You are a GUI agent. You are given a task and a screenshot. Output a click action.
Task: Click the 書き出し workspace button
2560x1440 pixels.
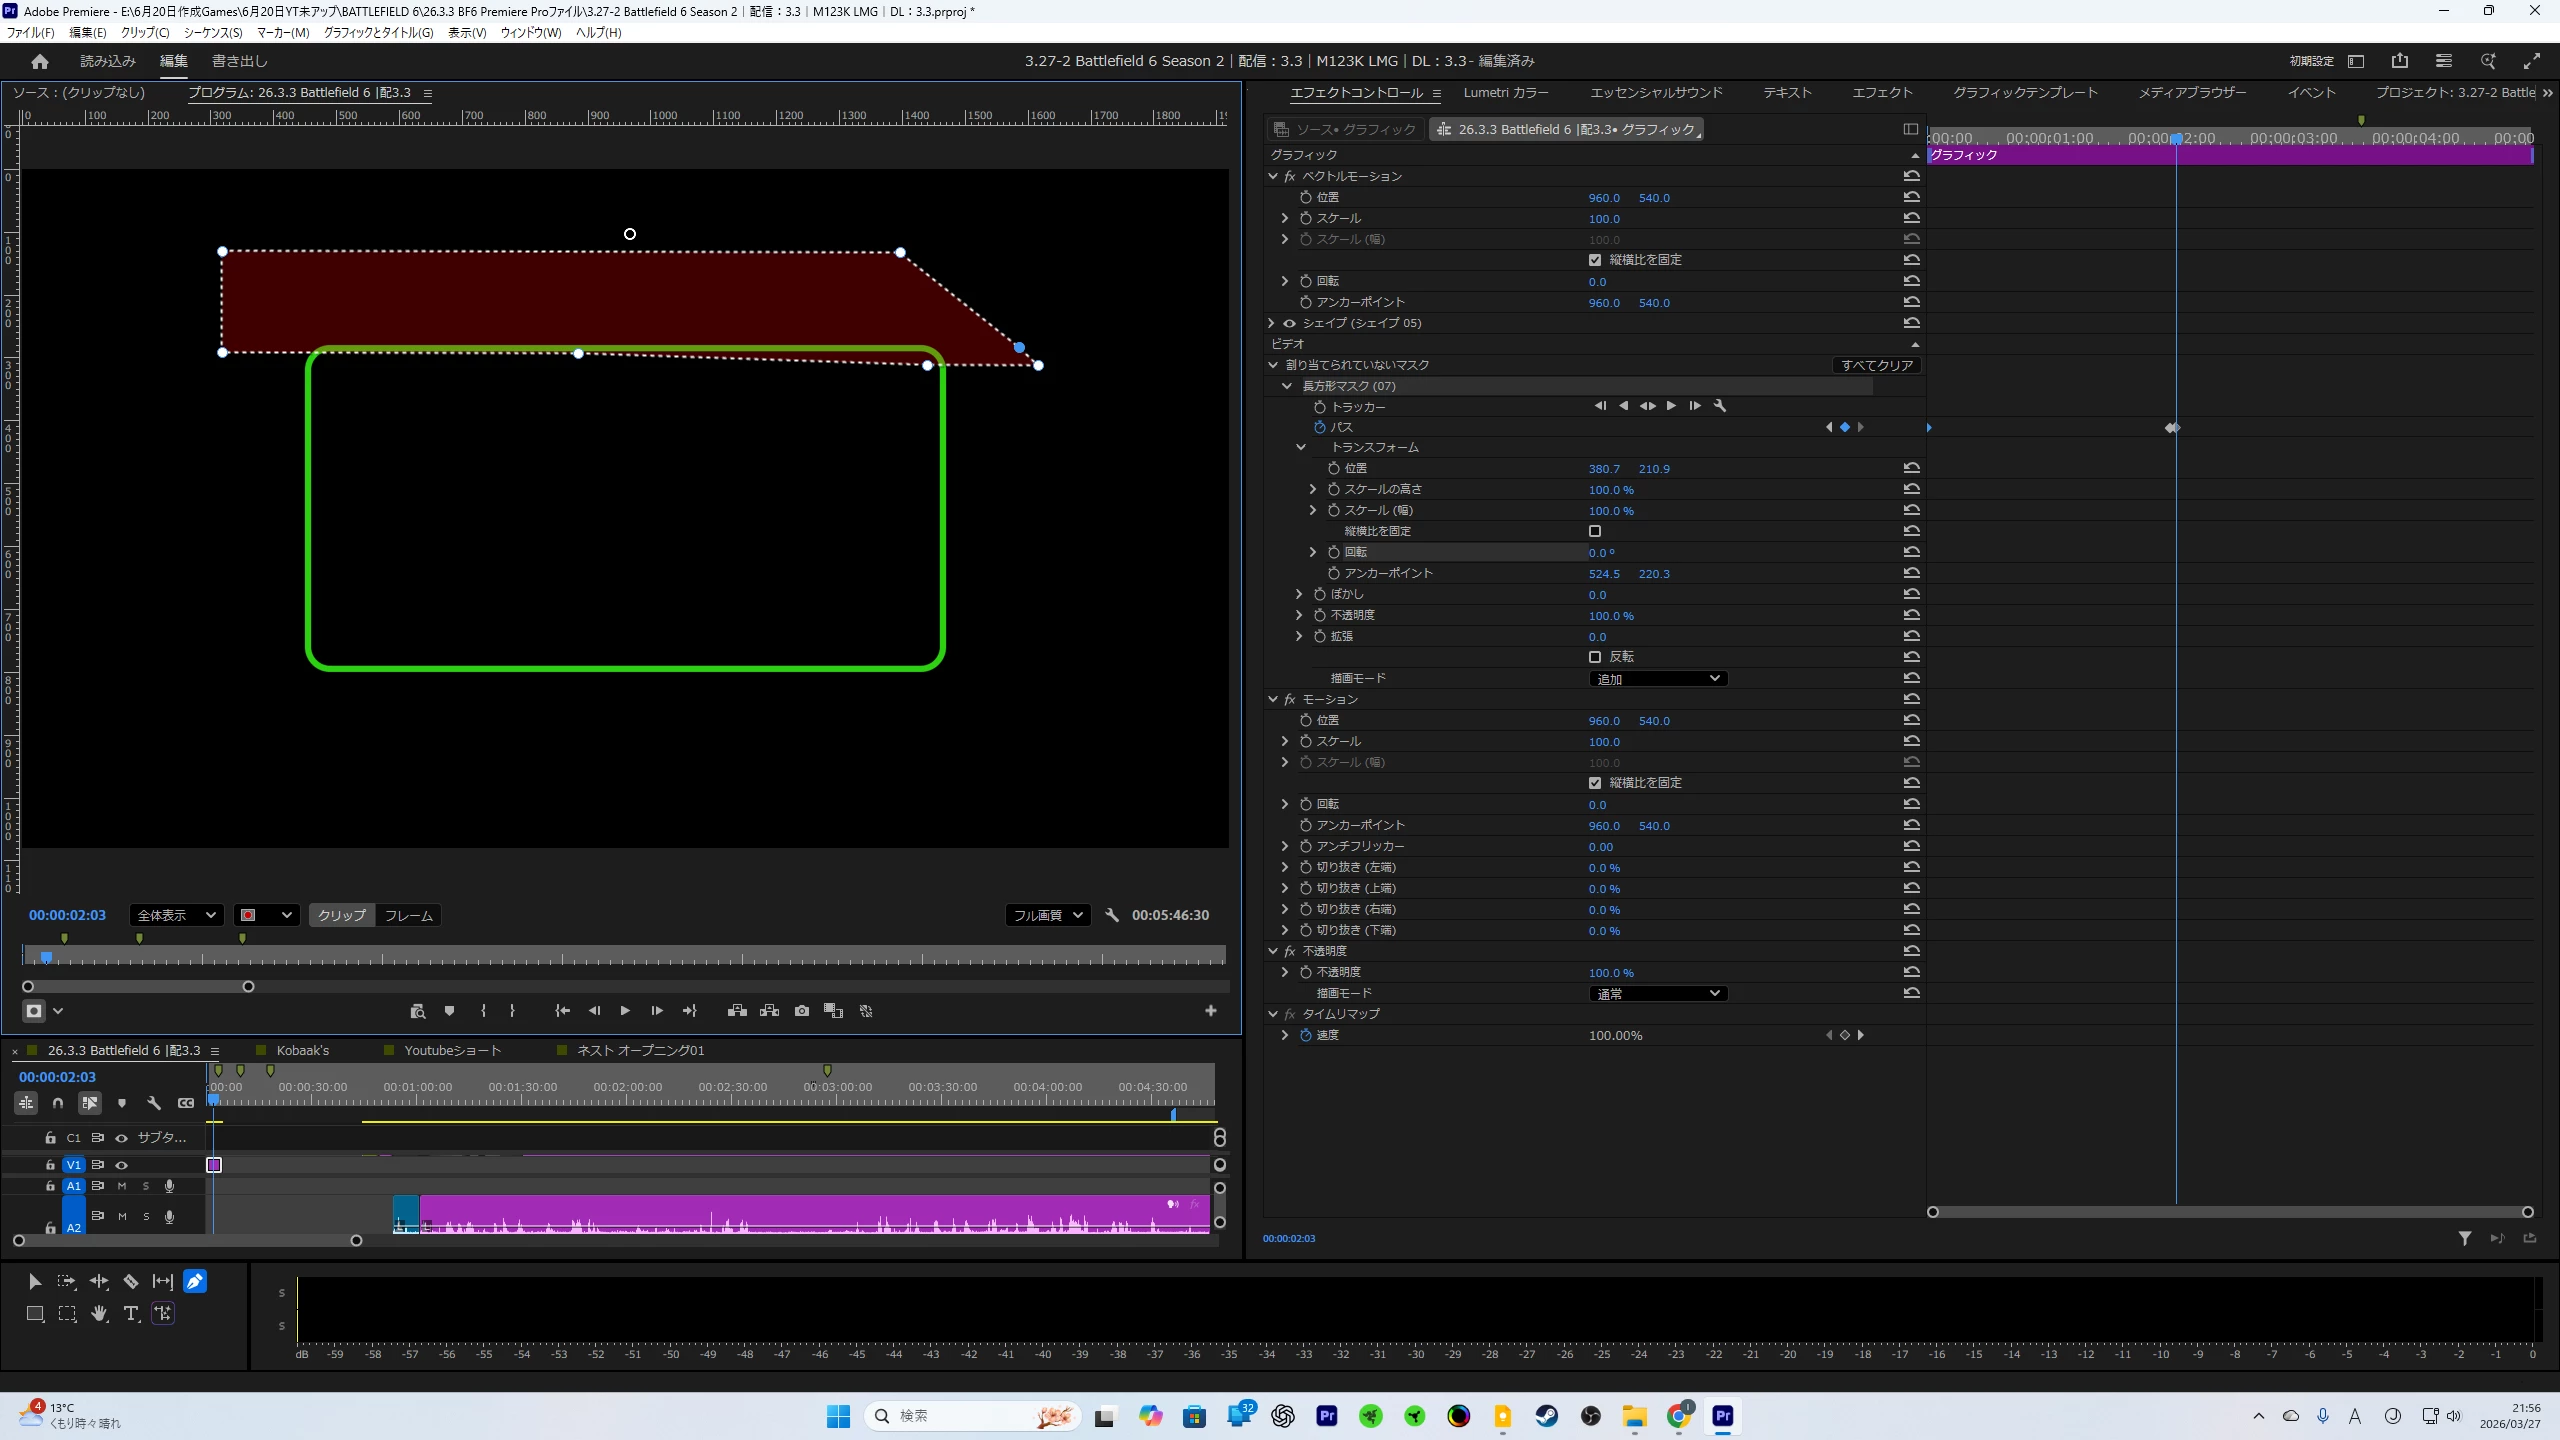click(x=240, y=61)
